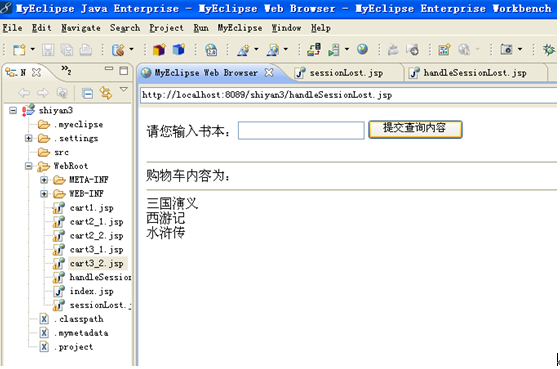This screenshot has width=560, height=369.
Task: Close the Navigator view tab
Action: pyautogui.click(x=36, y=73)
